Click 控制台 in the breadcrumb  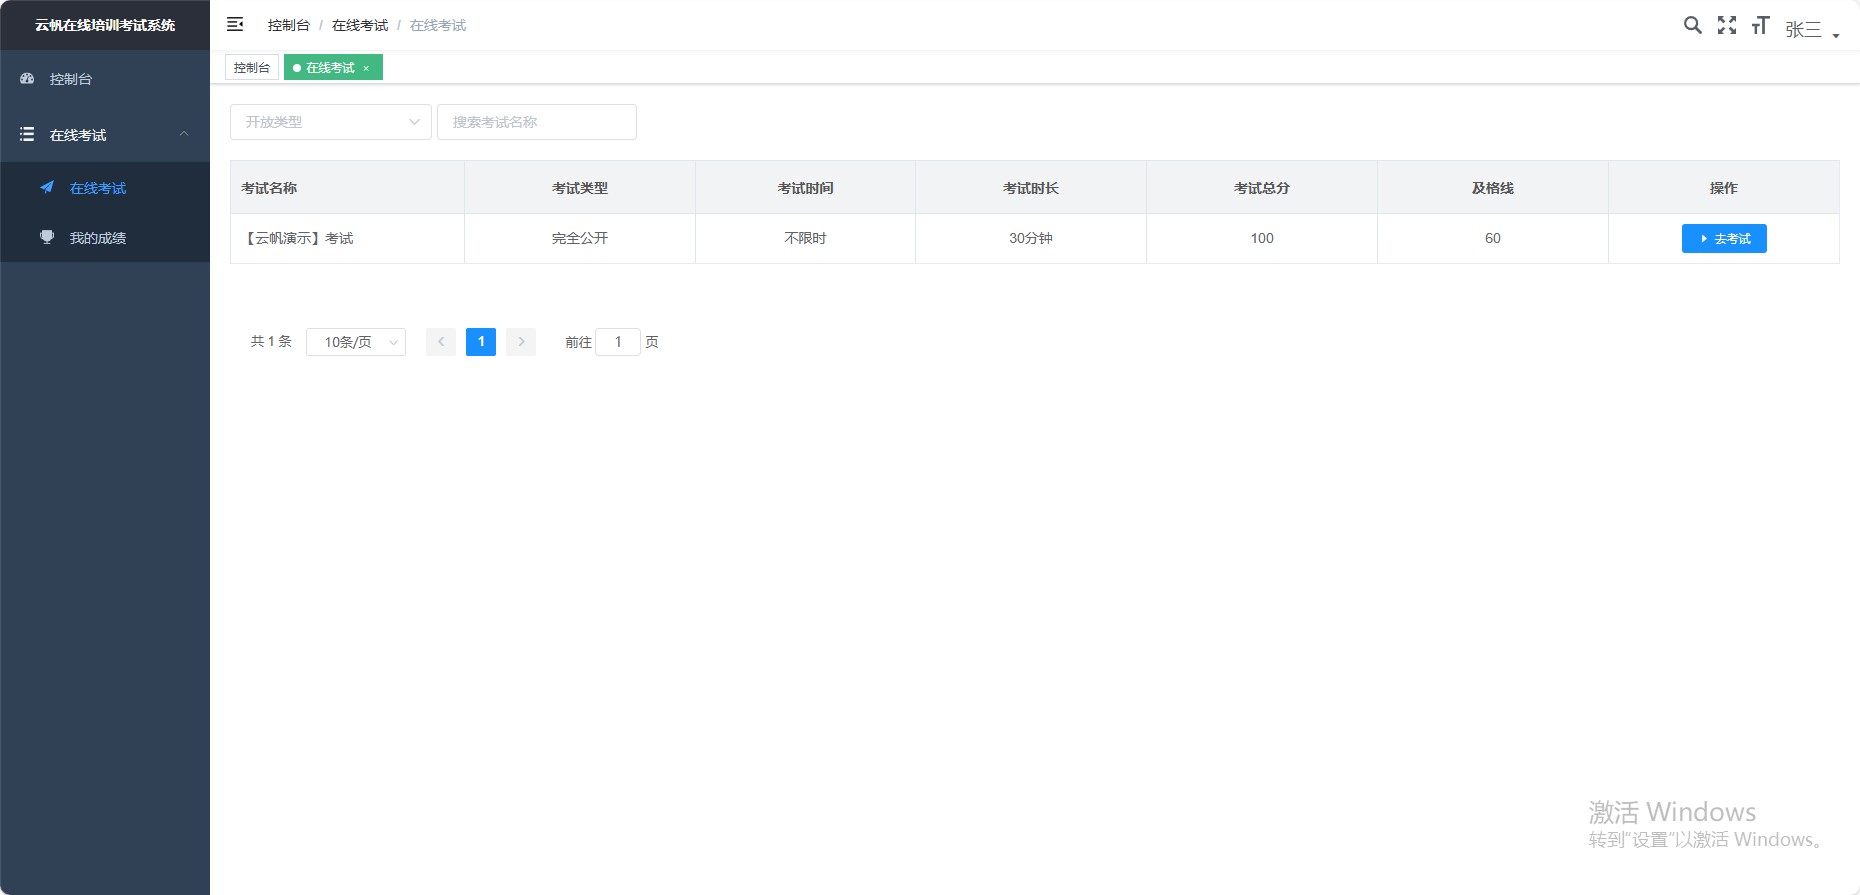point(289,25)
